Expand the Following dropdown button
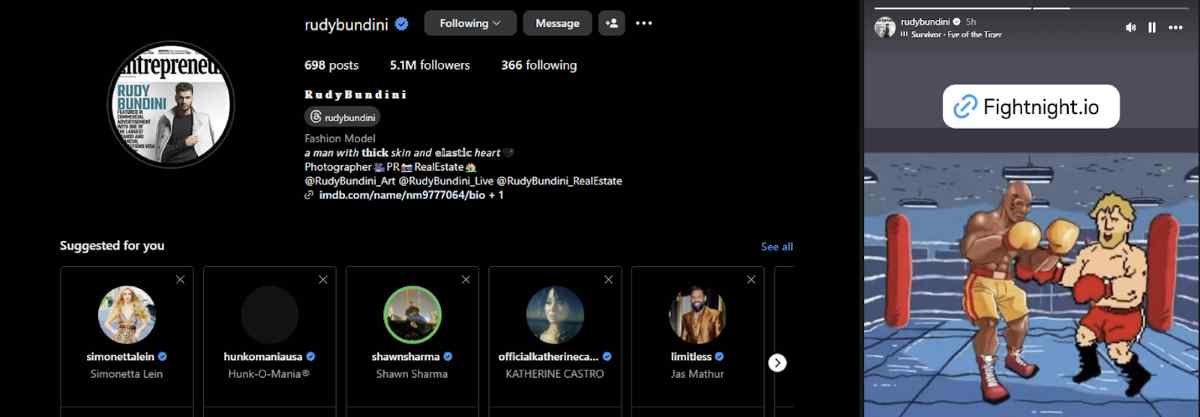This screenshot has height=417, width=1200. [x=470, y=23]
